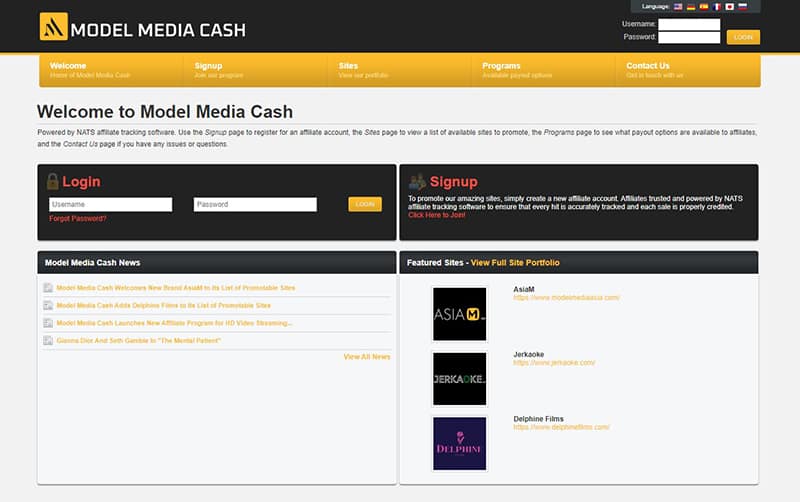Viewport: 800px width, 502px height.
Task: Focus the header Username field
Action: point(689,24)
